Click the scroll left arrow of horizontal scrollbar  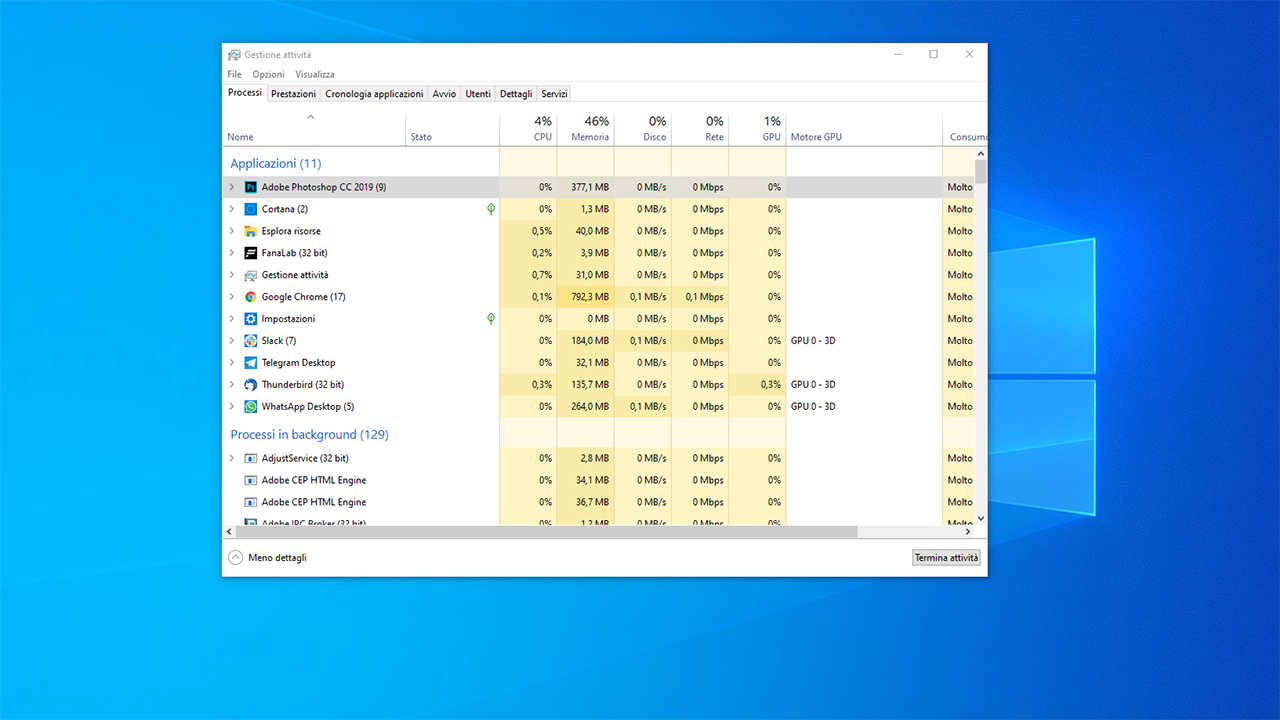228,532
